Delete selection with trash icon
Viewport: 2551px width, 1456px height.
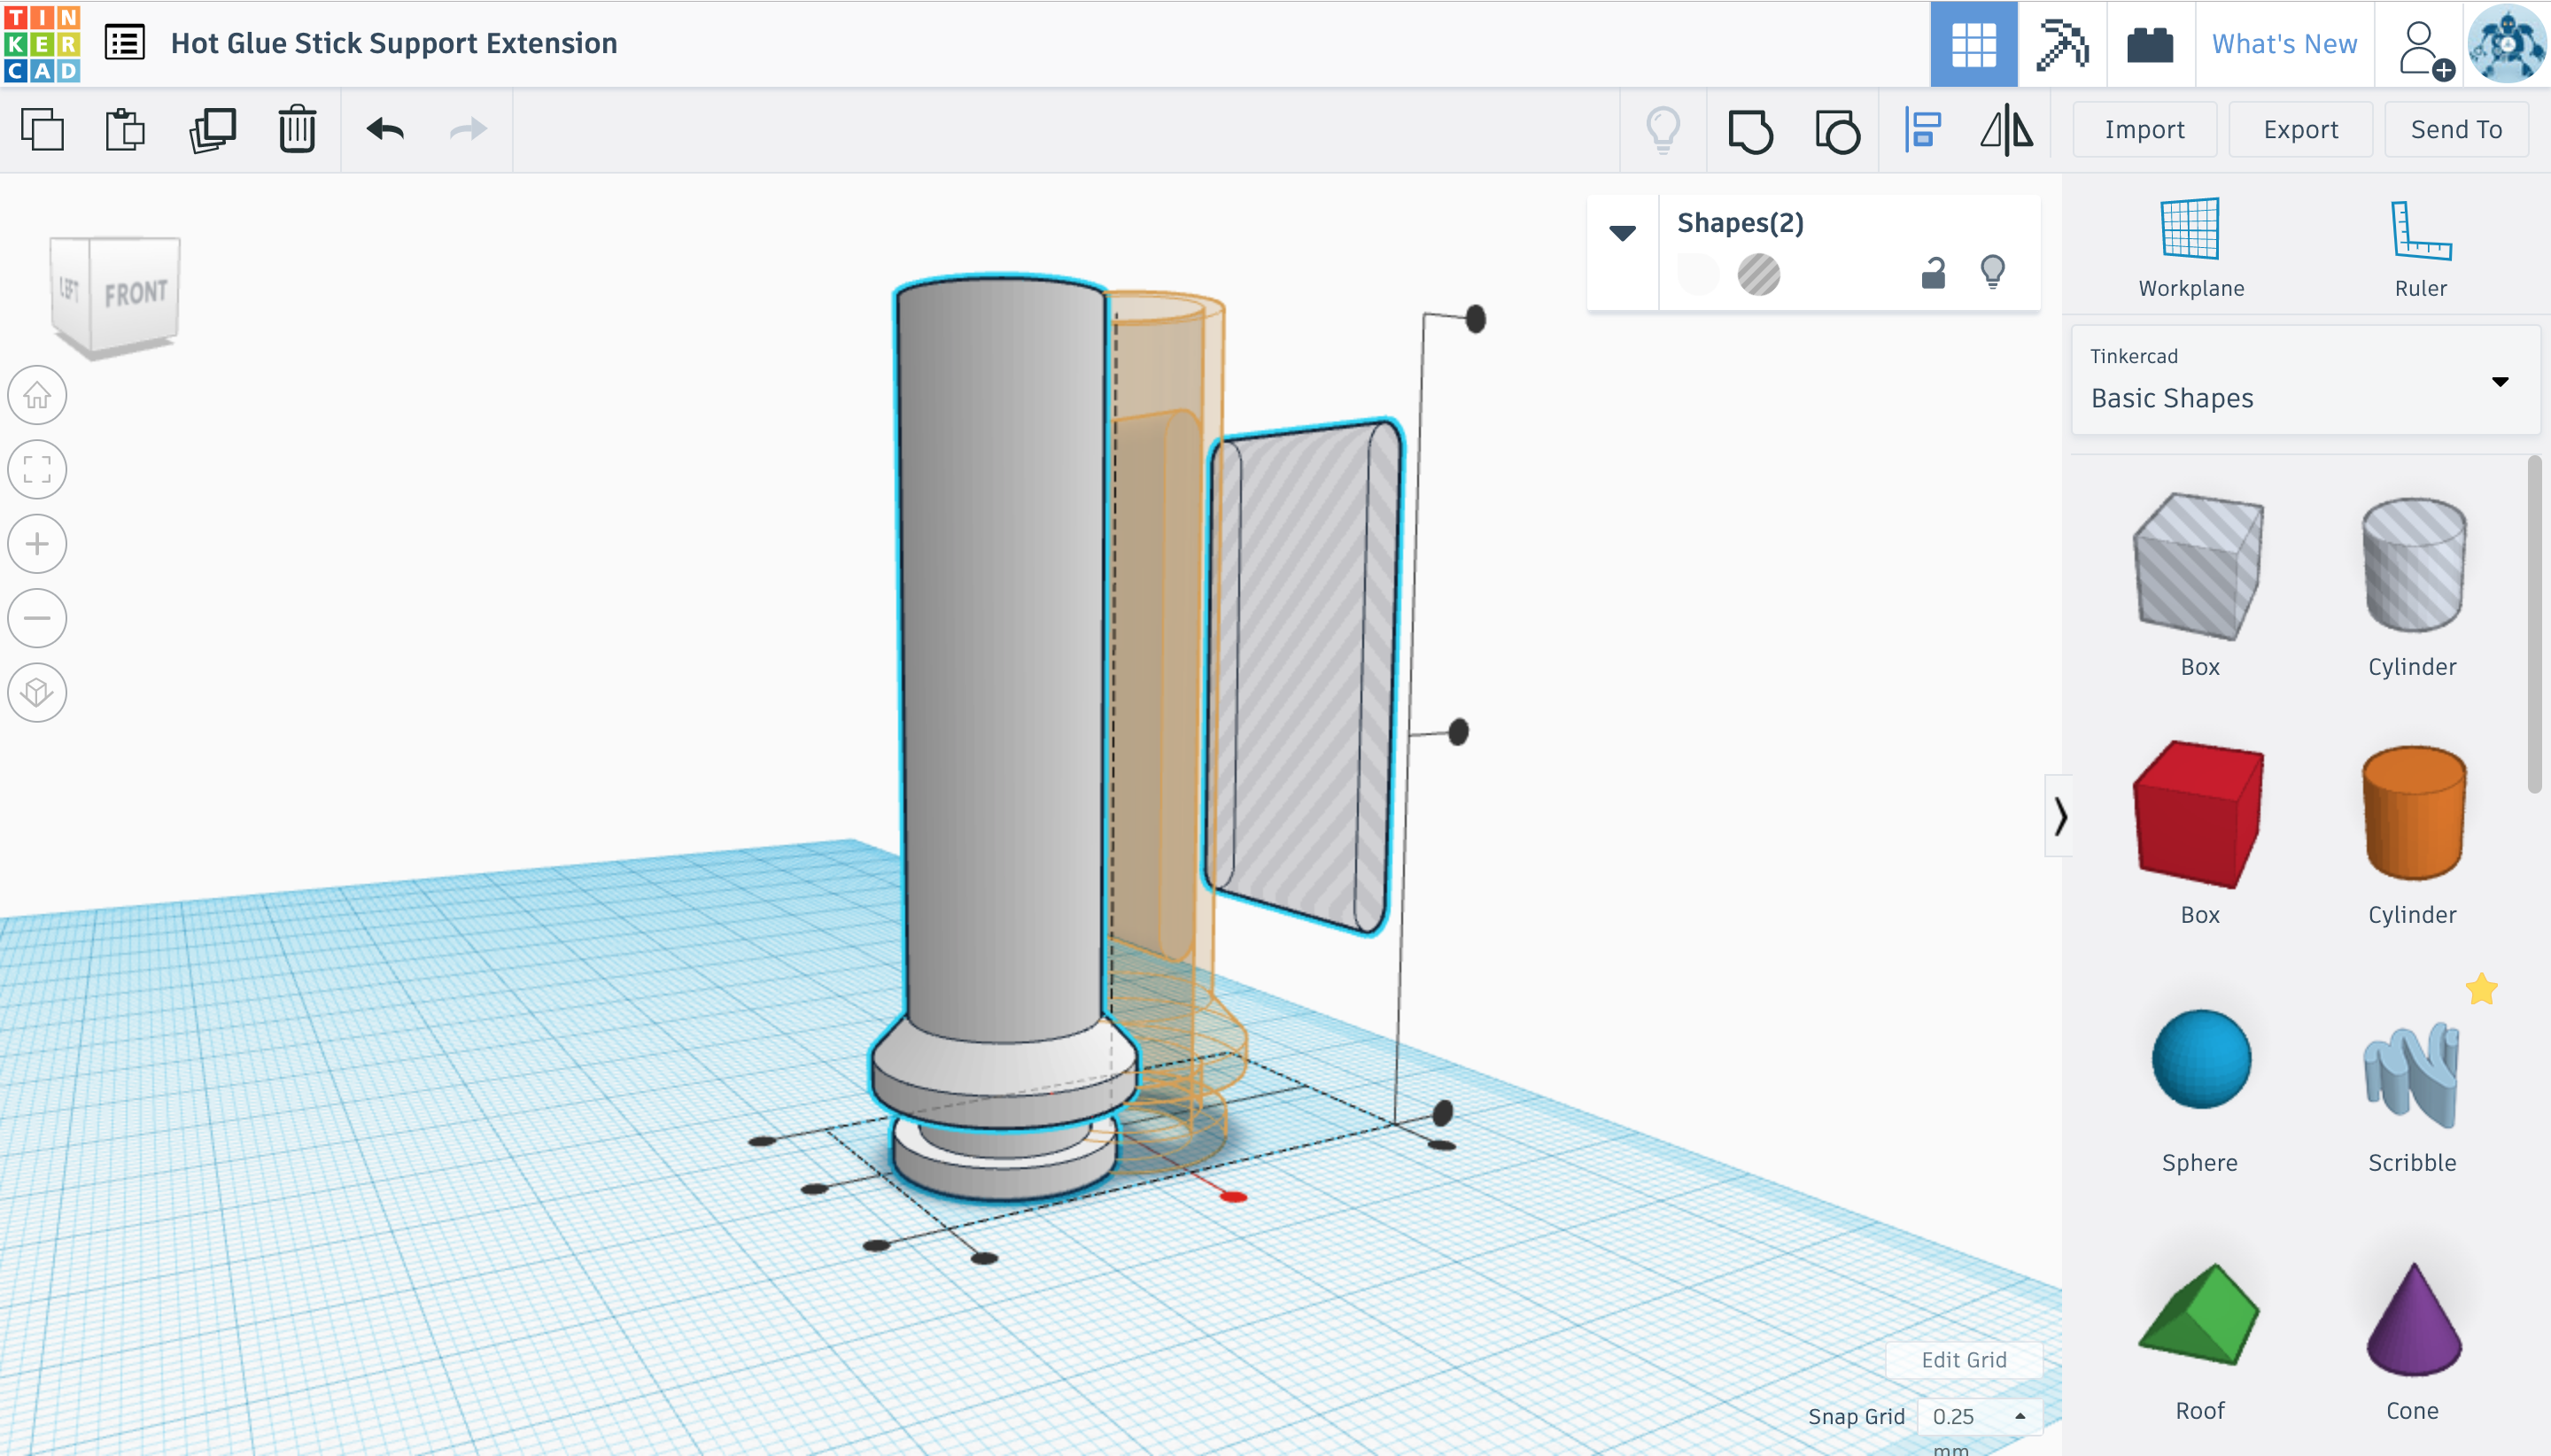pyautogui.click(x=297, y=130)
